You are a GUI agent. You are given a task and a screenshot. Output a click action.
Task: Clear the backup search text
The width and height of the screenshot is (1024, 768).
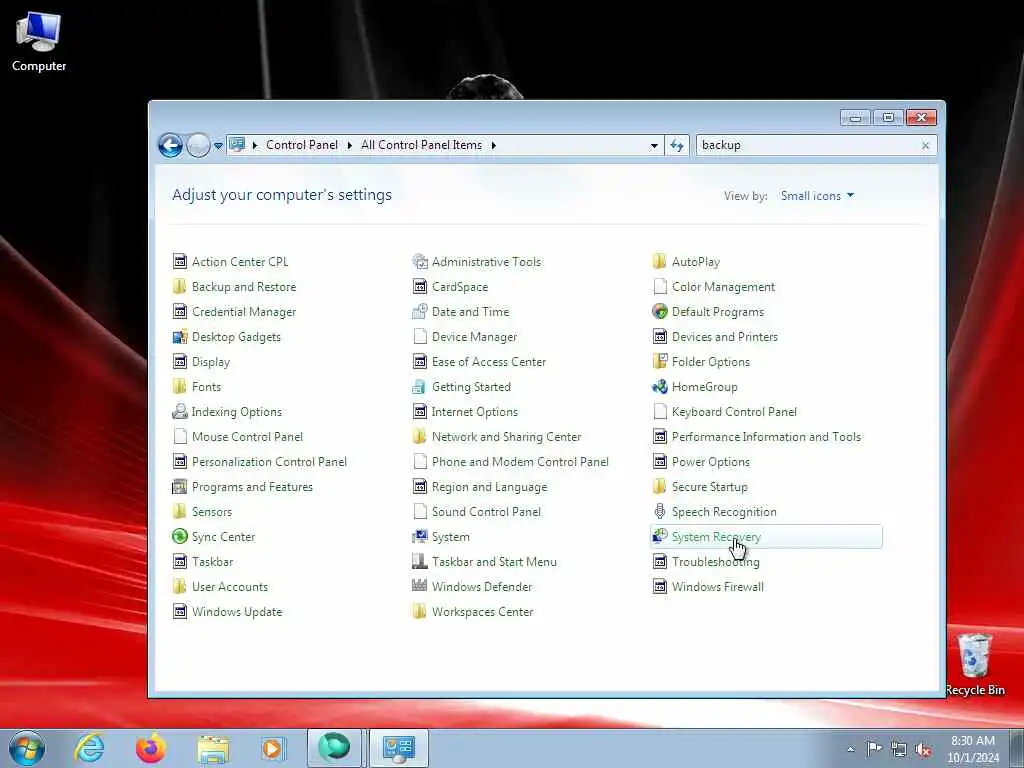click(x=925, y=146)
